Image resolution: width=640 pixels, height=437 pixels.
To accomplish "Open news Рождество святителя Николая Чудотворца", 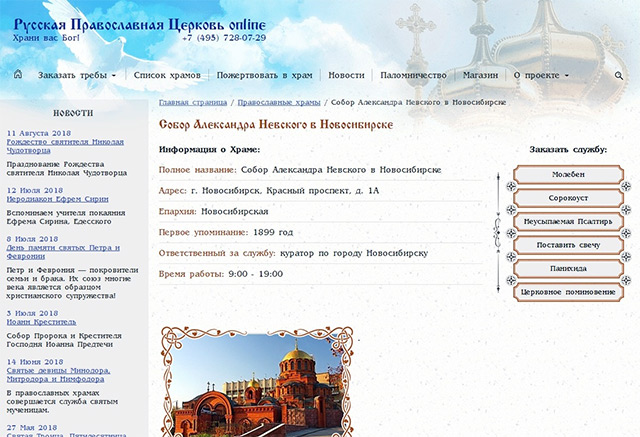I will pos(65,146).
